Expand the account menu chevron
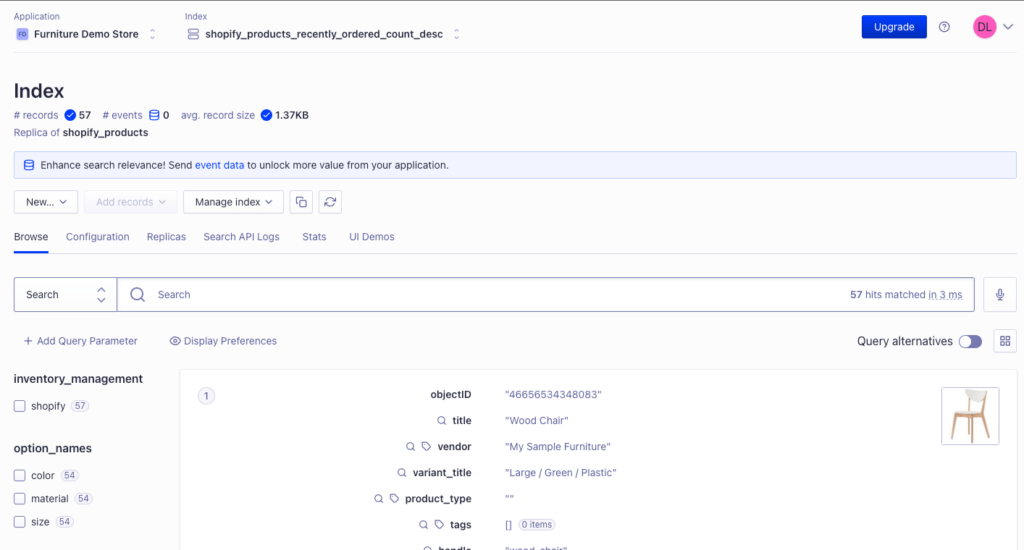 click(x=1008, y=27)
